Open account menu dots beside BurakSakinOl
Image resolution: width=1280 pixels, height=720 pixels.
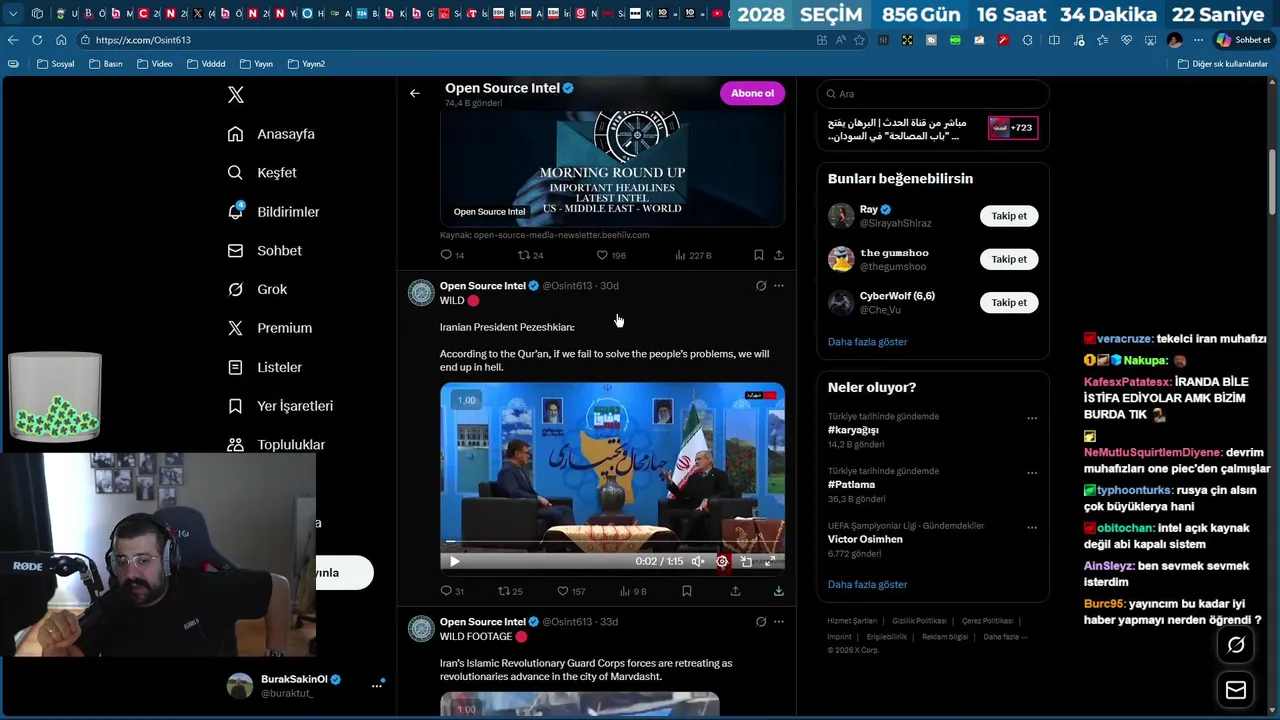click(x=377, y=685)
